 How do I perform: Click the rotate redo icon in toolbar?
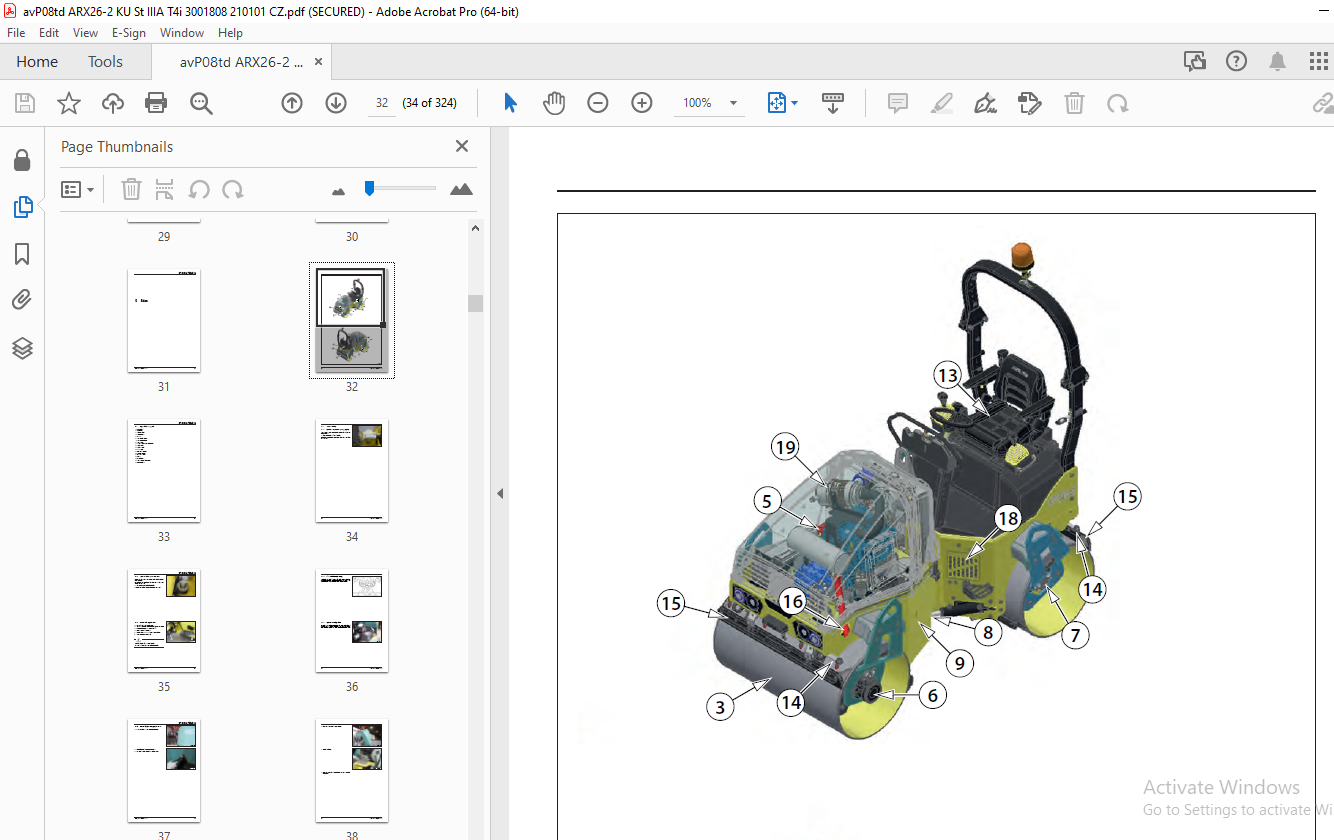click(x=1118, y=103)
